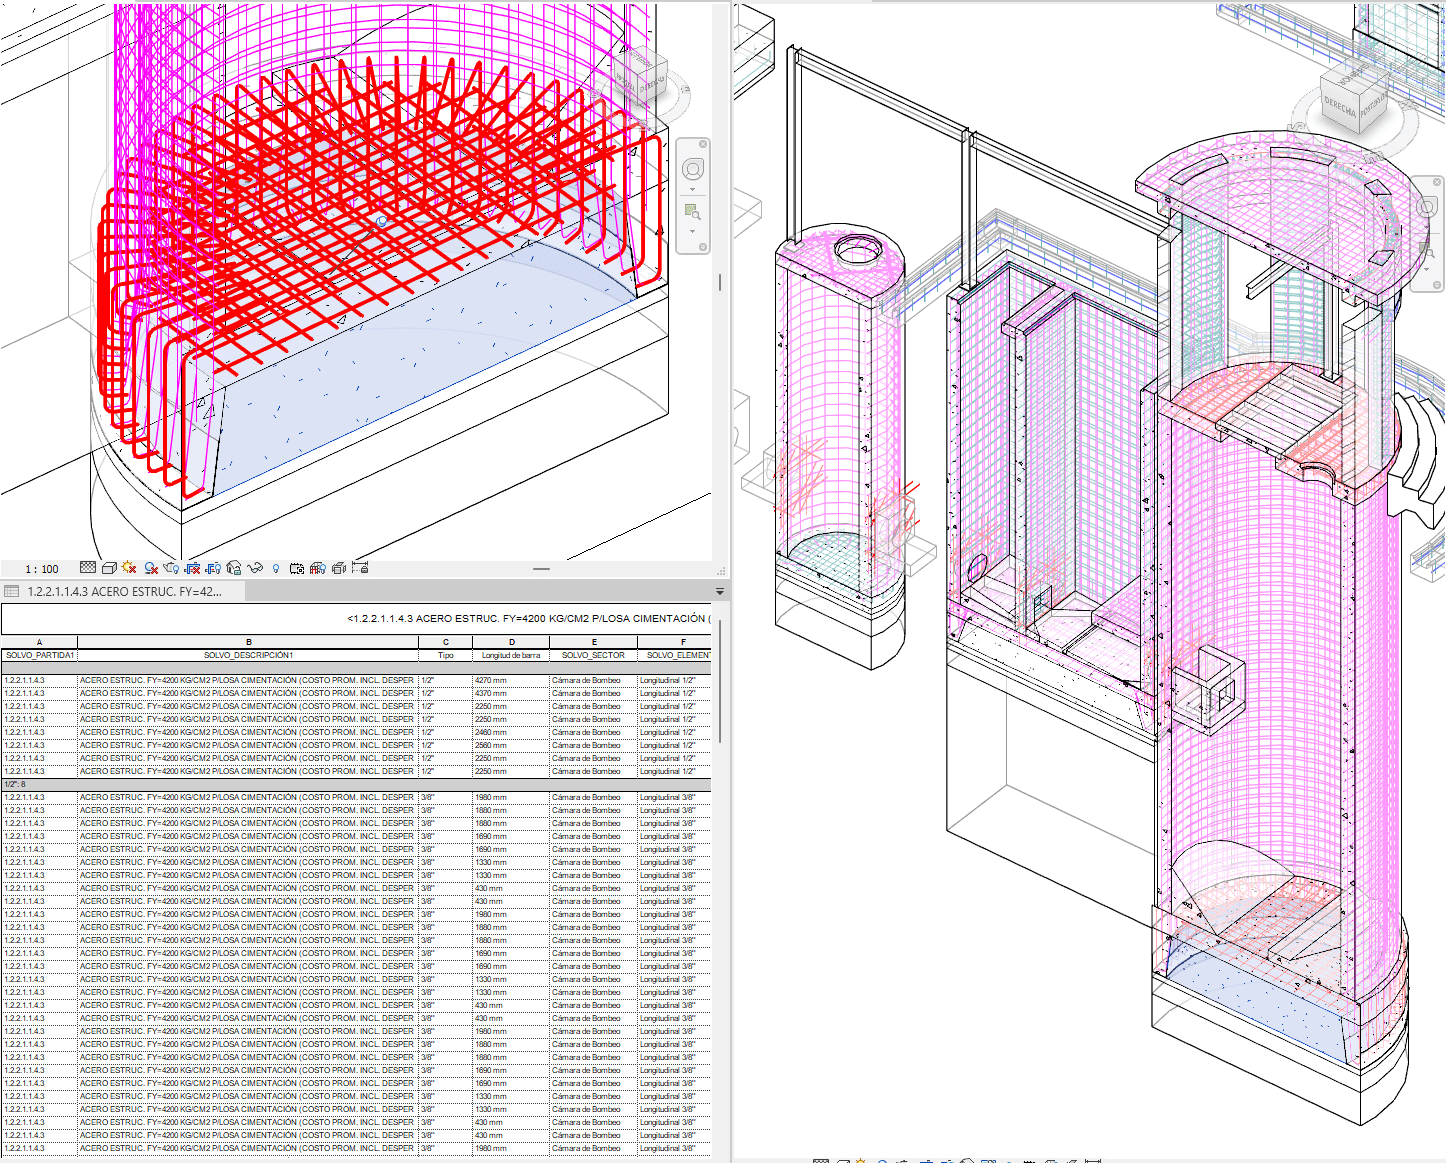Toggle Reveal Hidden Elements lightbulb
The width and height of the screenshot is (1446, 1163).
point(276,568)
